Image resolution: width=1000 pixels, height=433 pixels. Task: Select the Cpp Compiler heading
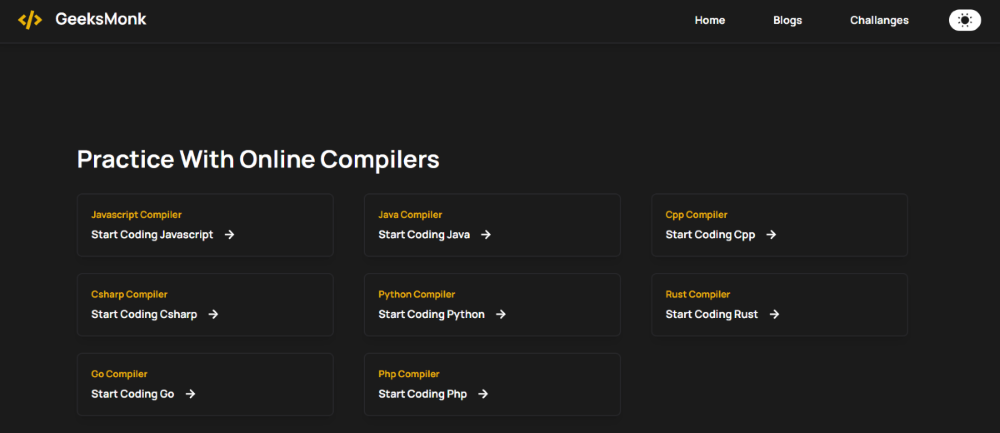coord(696,215)
